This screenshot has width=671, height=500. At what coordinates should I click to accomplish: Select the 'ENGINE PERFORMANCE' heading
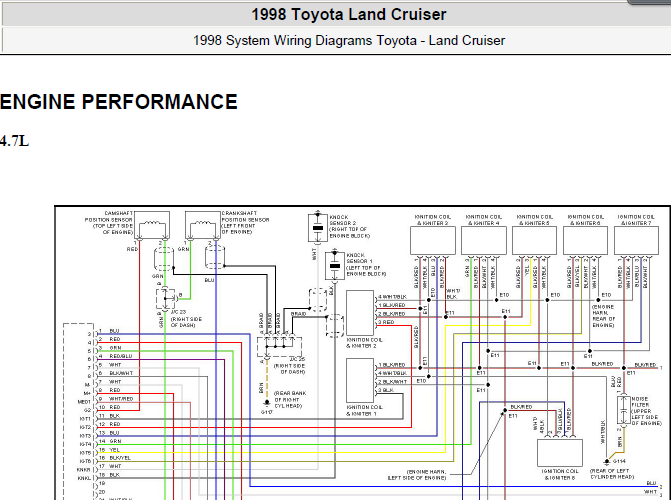[119, 102]
